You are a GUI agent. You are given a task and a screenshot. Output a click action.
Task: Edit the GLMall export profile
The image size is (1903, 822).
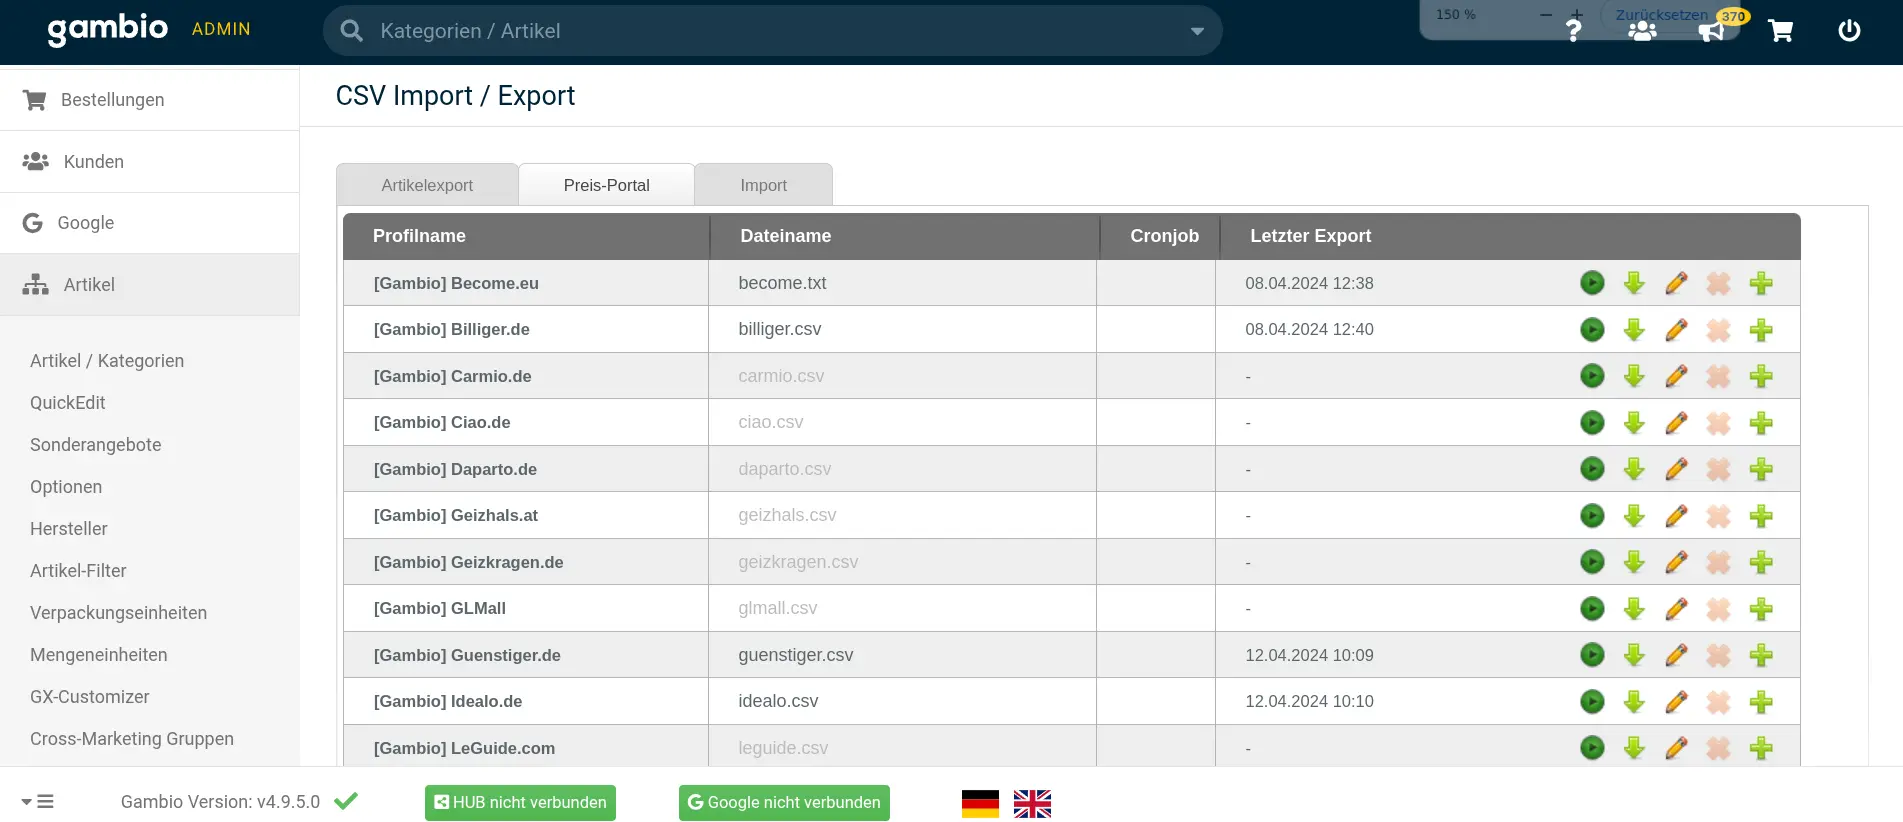coord(1676,609)
